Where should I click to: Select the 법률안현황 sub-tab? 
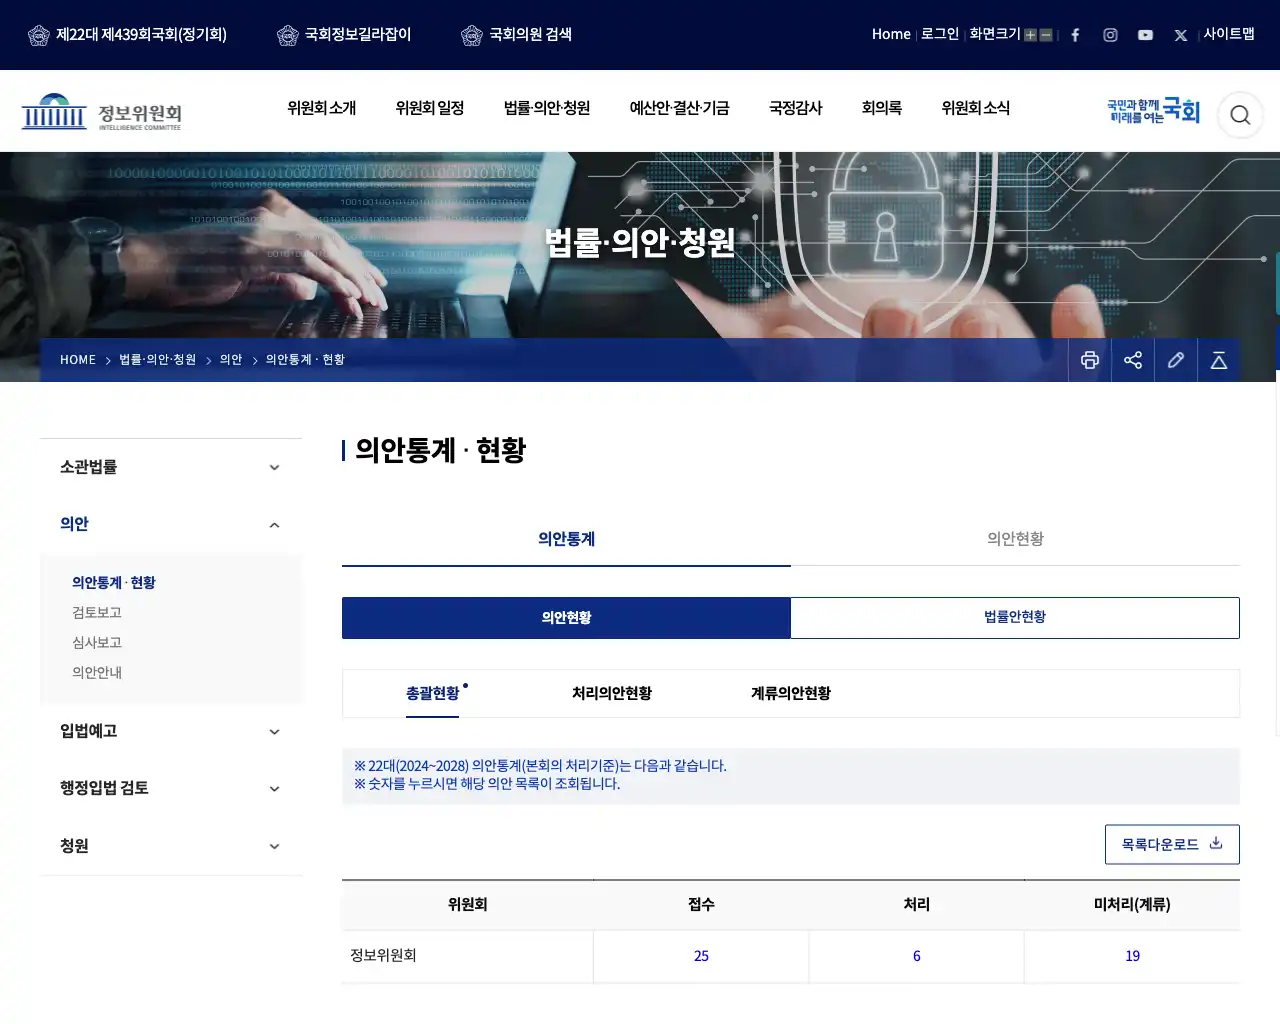1015,618
